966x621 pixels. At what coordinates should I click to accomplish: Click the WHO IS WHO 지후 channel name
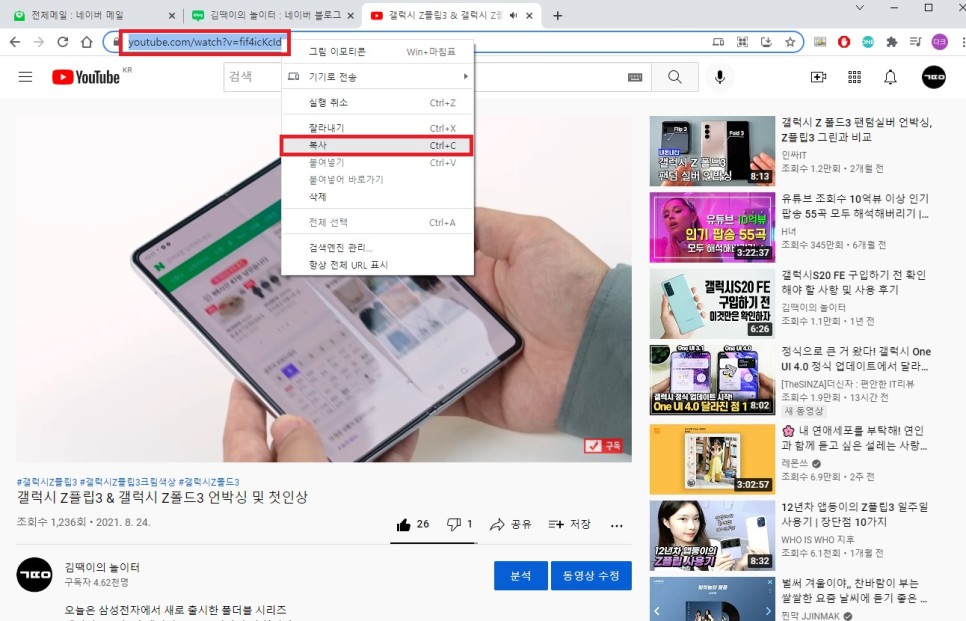(818, 540)
